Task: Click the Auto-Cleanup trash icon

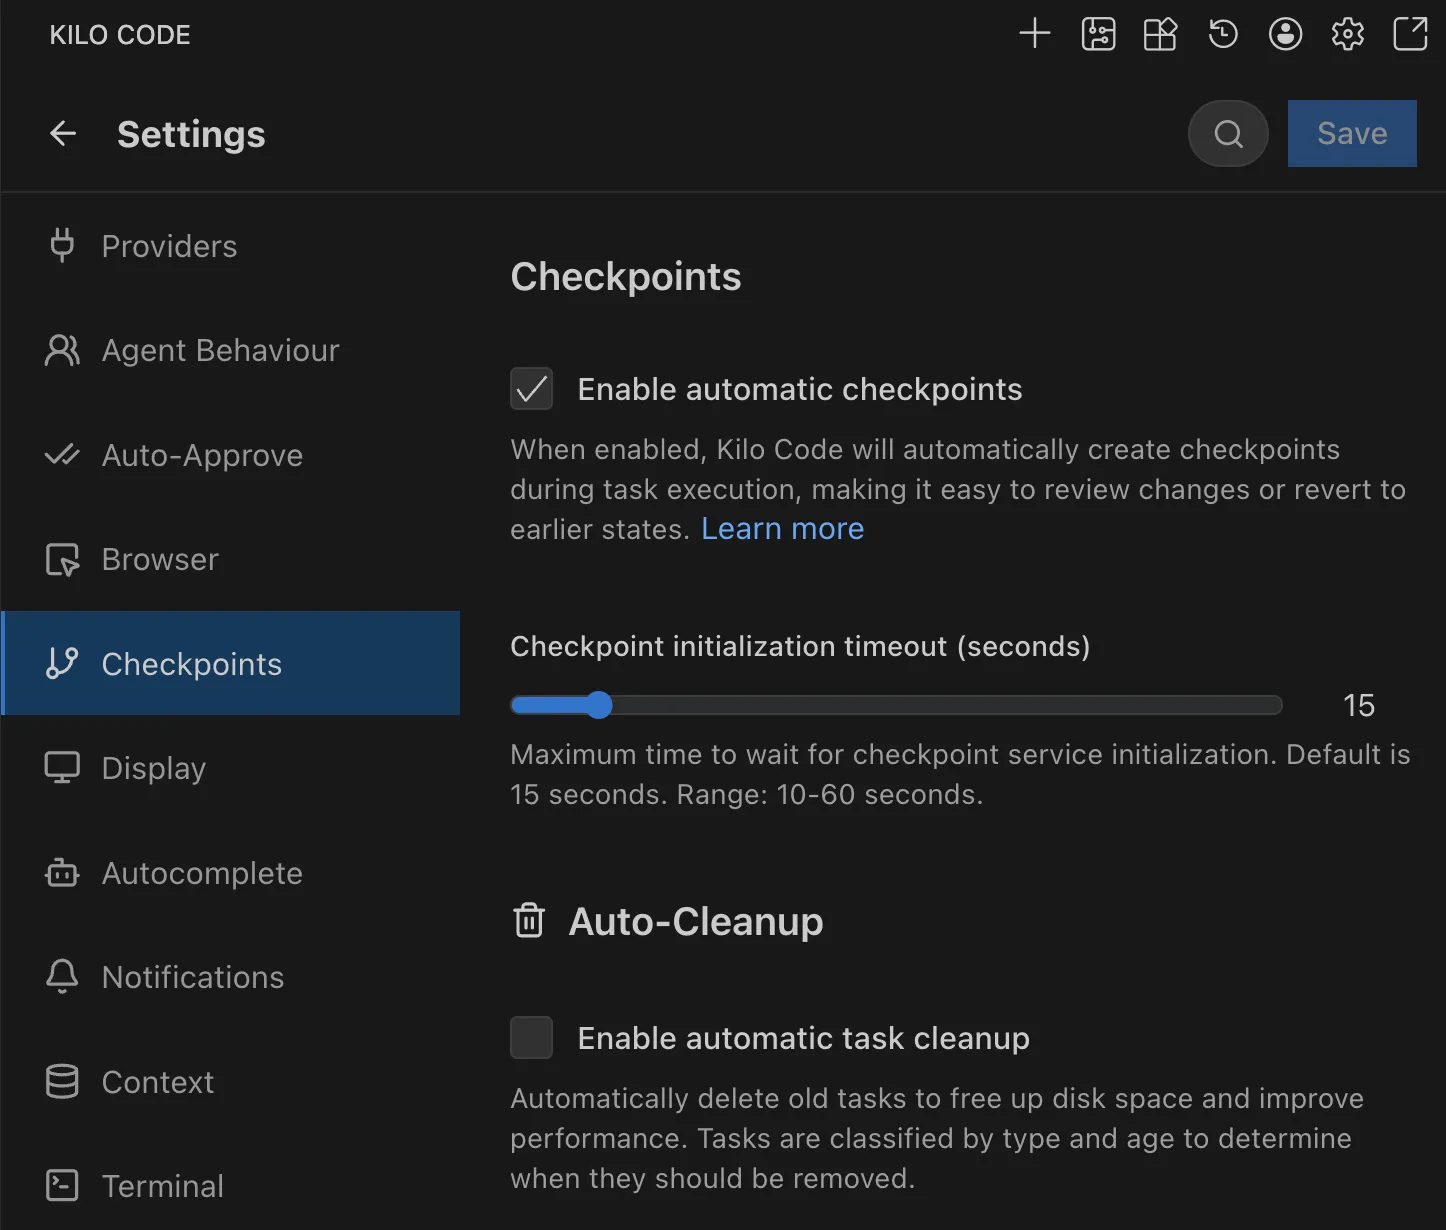Action: click(529, 920)
